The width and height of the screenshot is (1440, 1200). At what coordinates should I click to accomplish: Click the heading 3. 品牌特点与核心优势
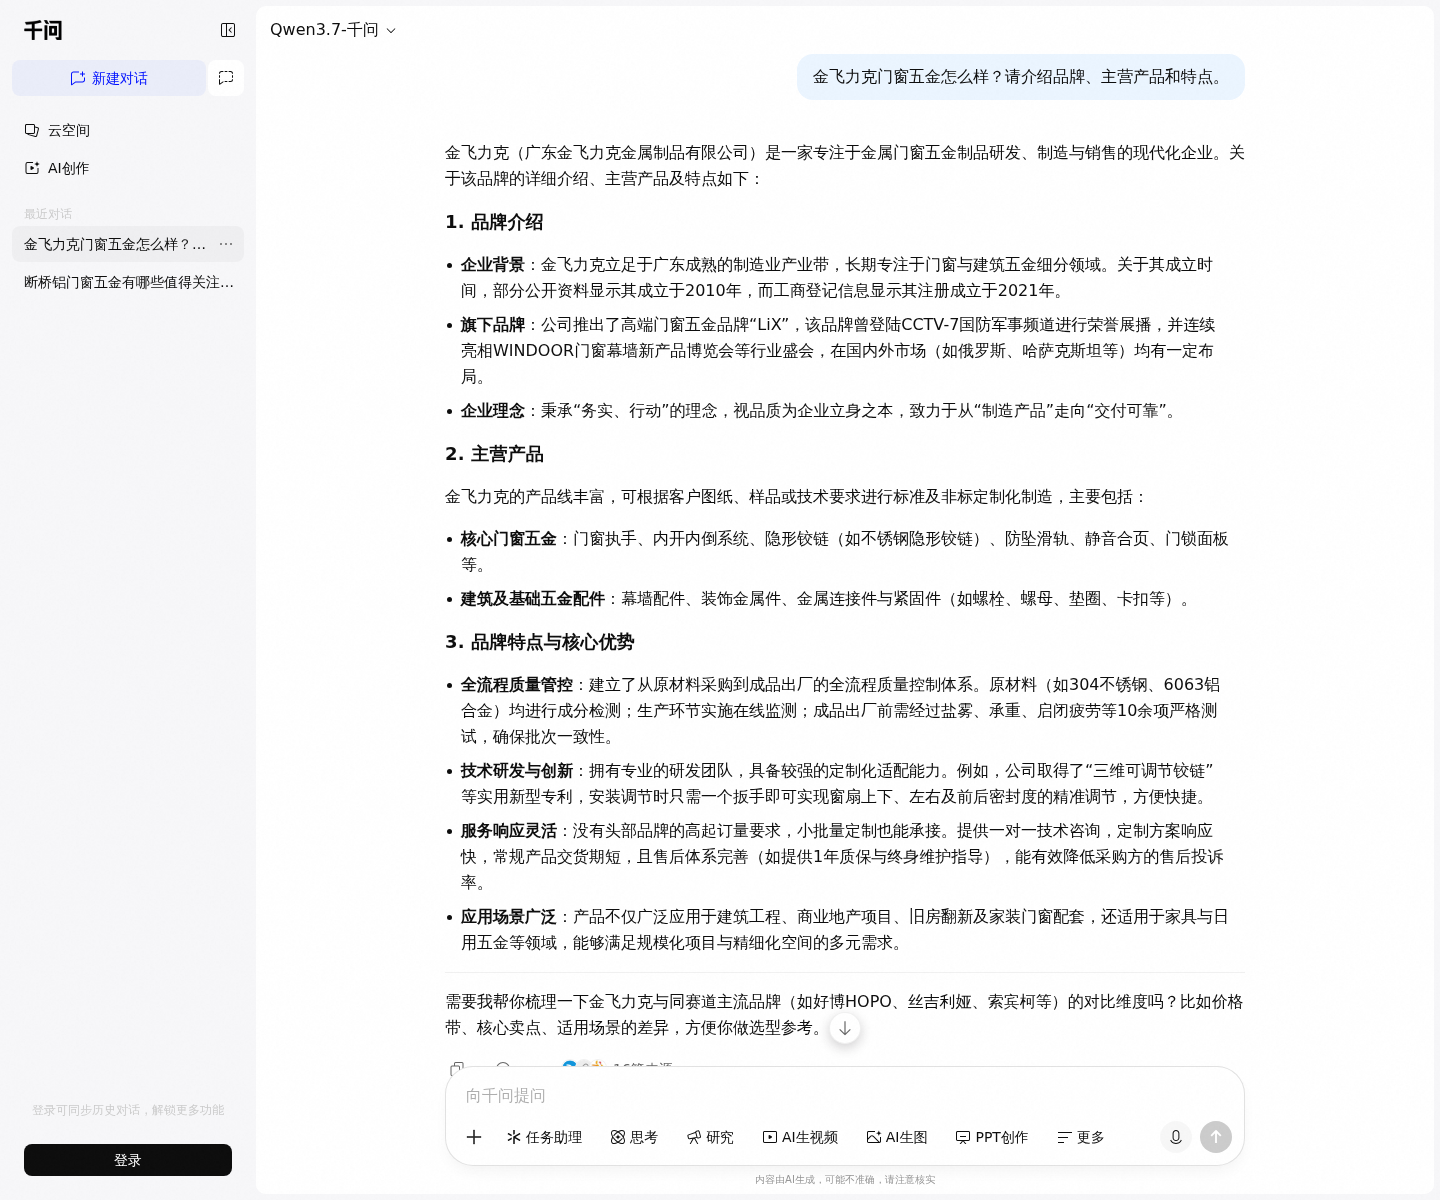540,642
